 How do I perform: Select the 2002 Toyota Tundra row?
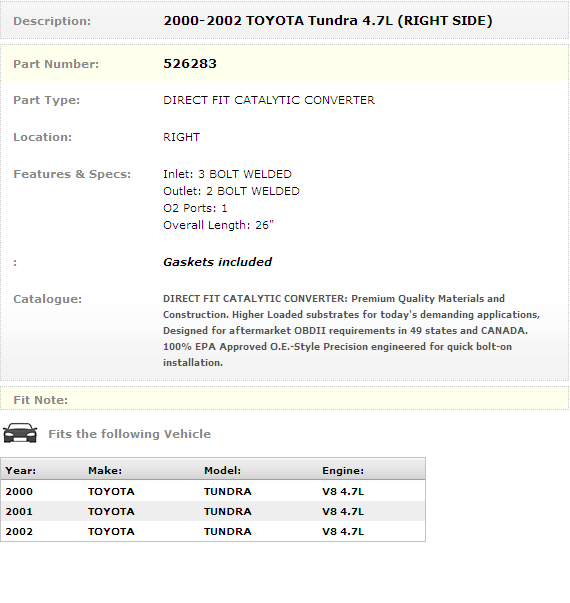pos(213,531)
